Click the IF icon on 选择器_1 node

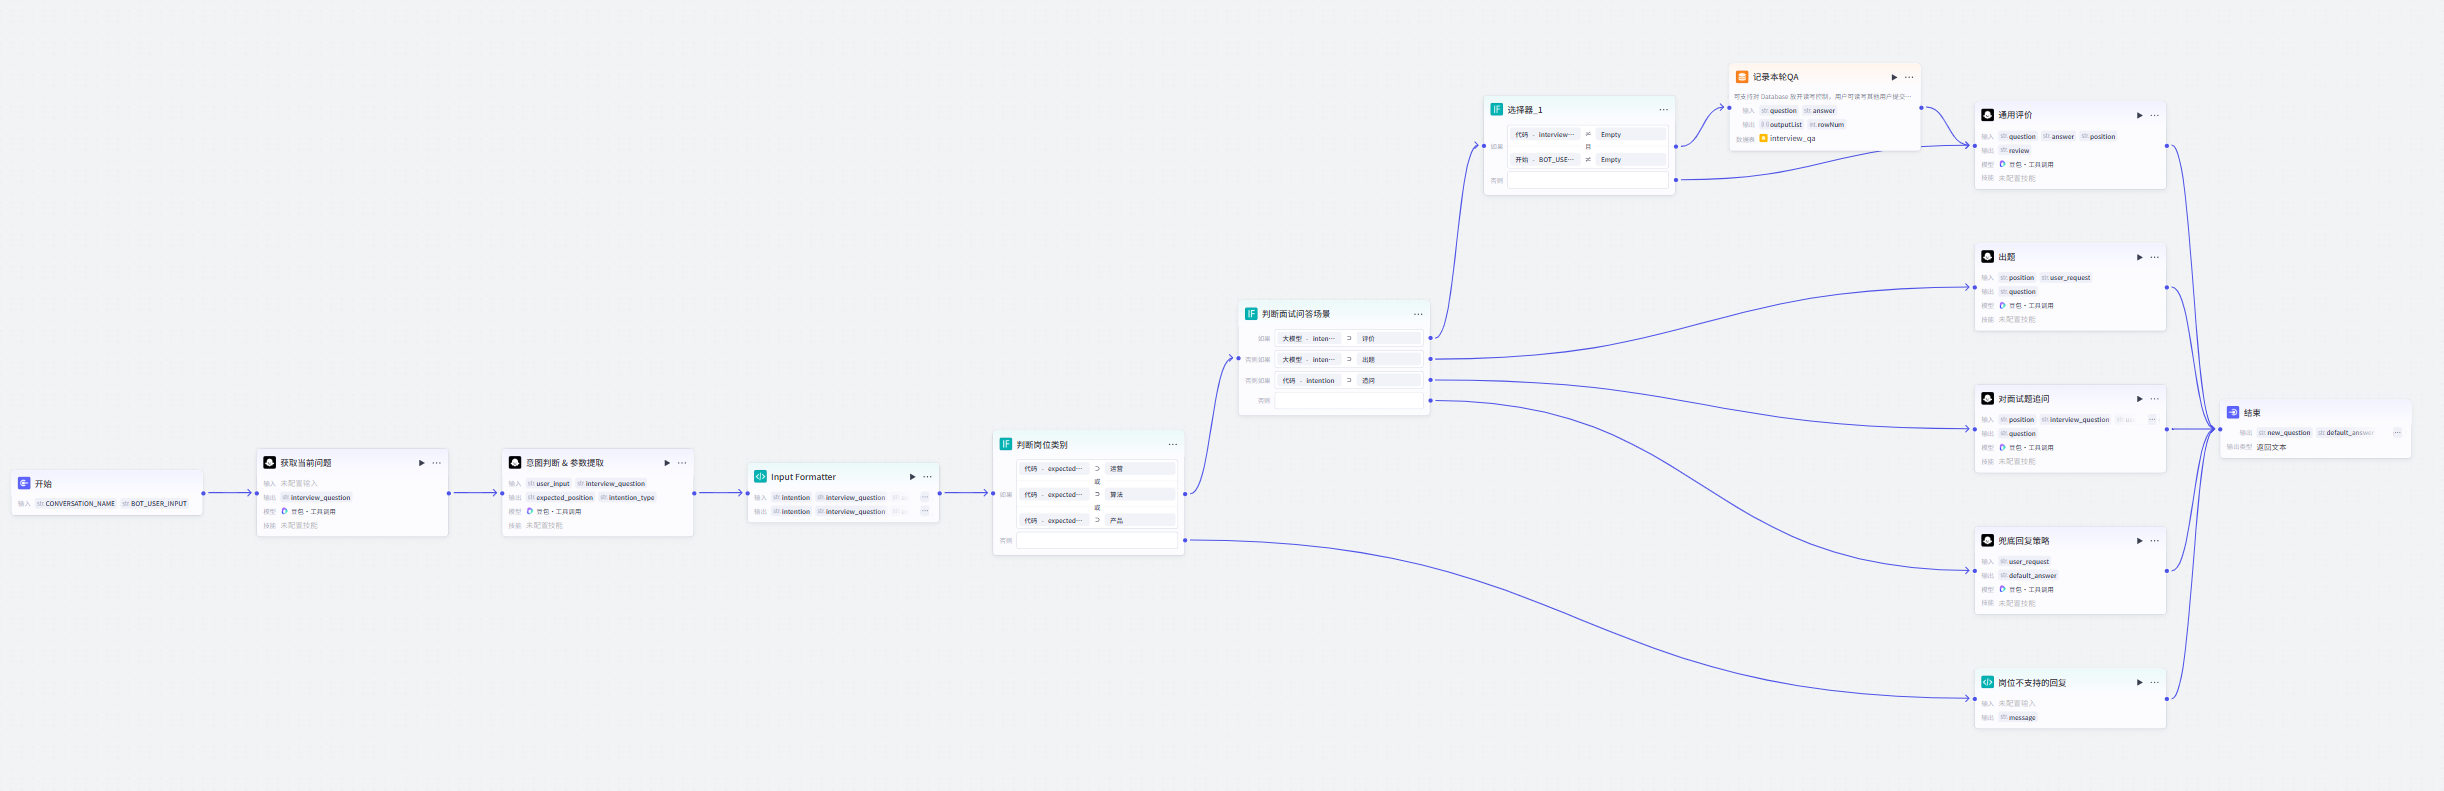point(1497,110)
